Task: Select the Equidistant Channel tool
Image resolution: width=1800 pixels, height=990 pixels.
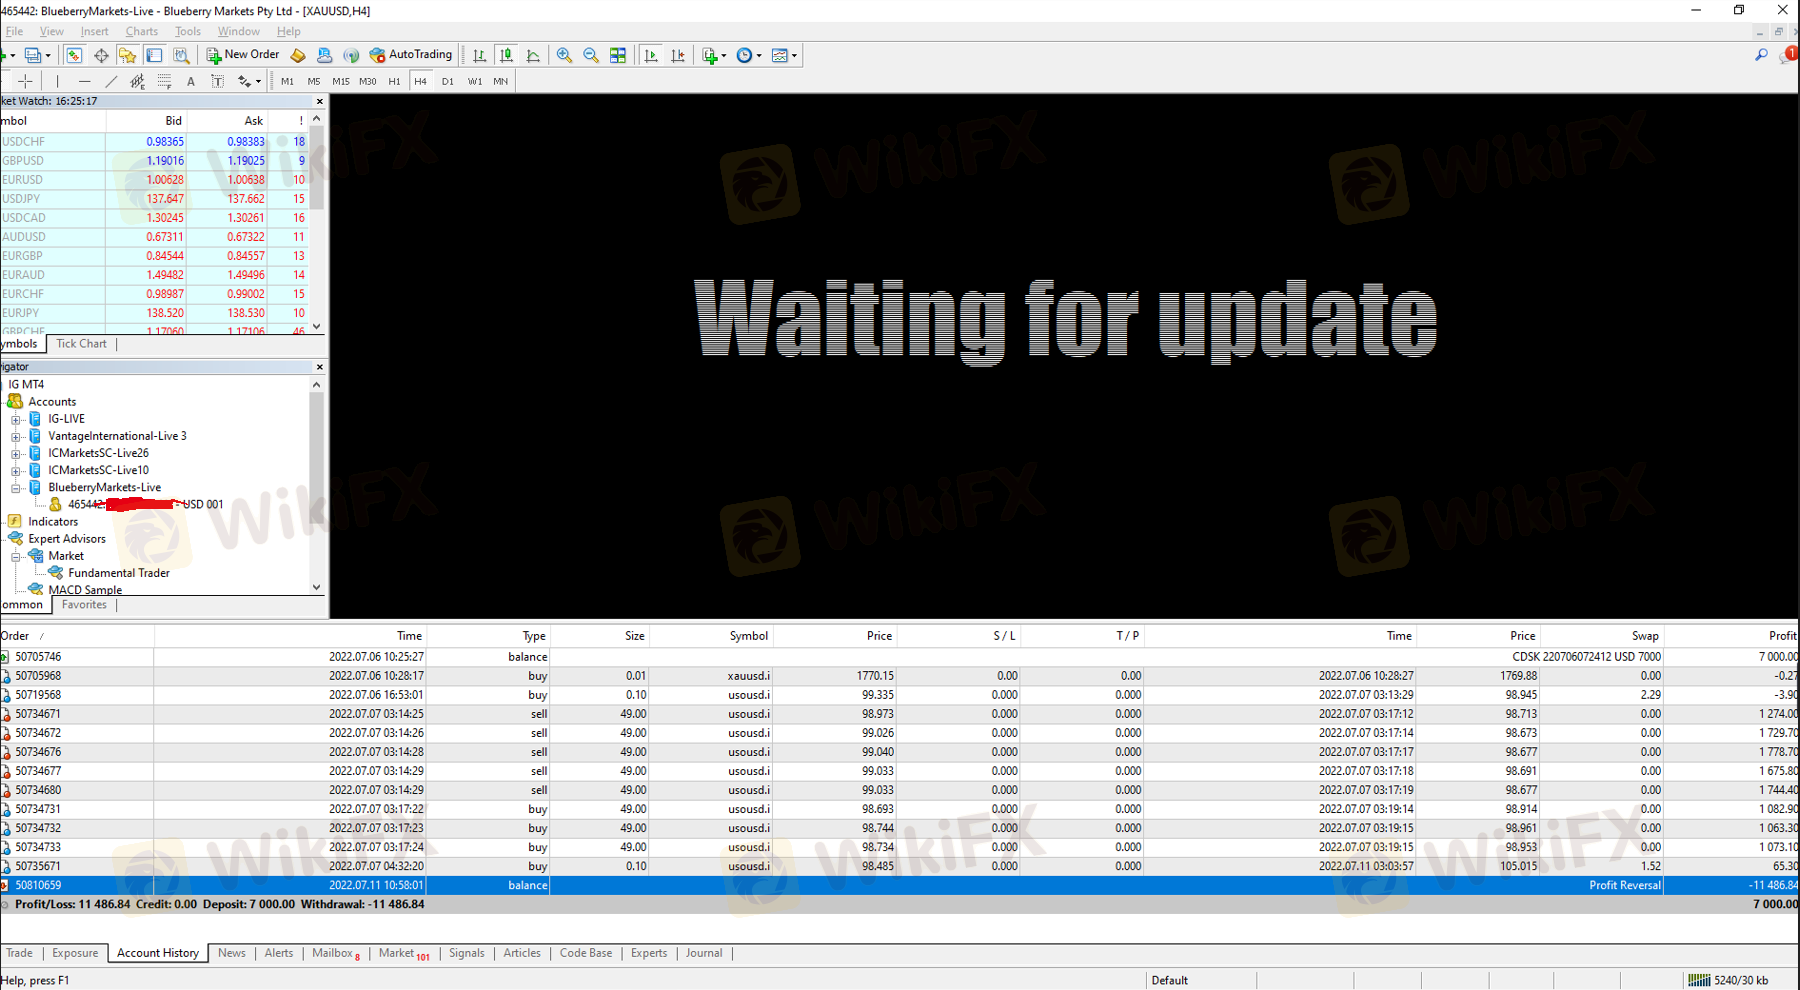Action: pos(137,81)
